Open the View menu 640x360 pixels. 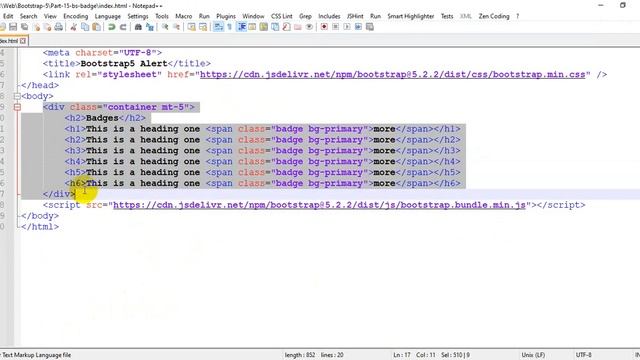50,16
